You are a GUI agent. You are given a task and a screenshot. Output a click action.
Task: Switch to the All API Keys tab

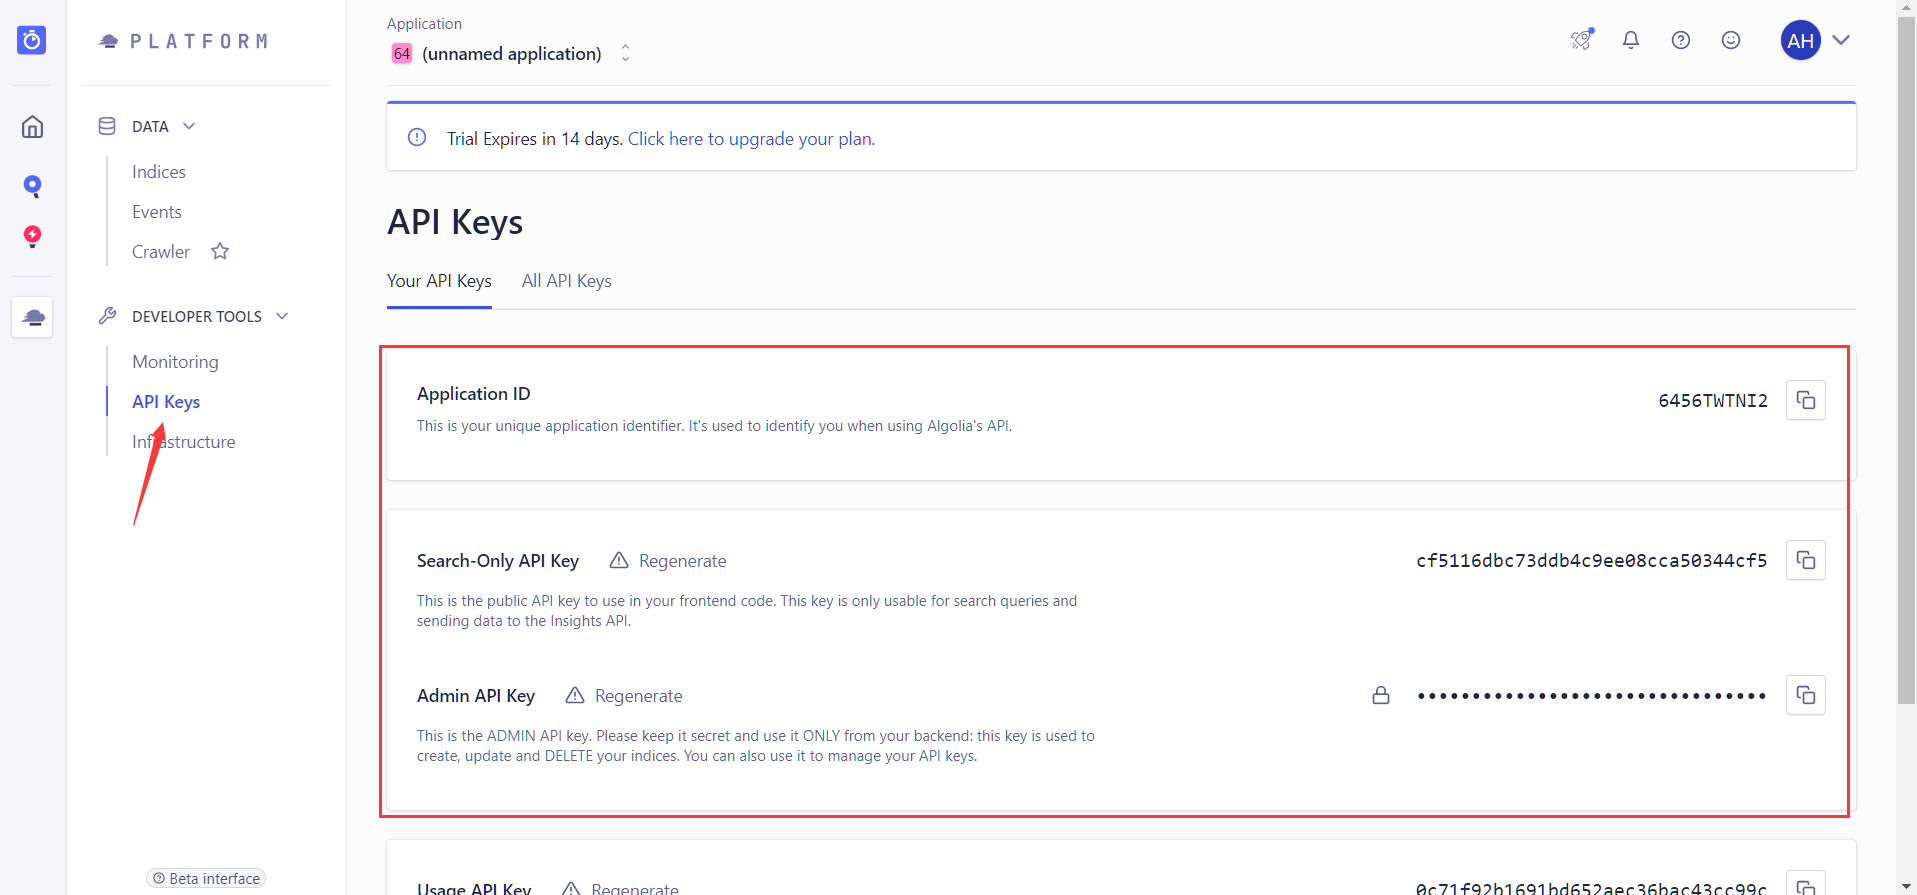point(566,281)
